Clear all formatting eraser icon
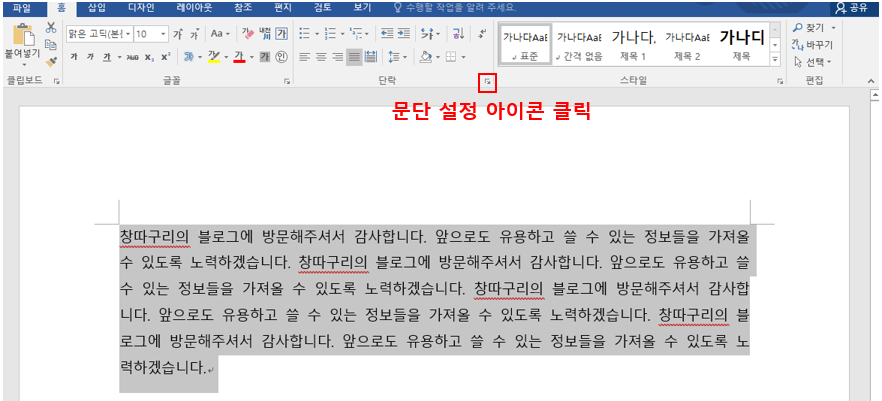The height and width of the screenshot is (401, 882). click(248, 34)
